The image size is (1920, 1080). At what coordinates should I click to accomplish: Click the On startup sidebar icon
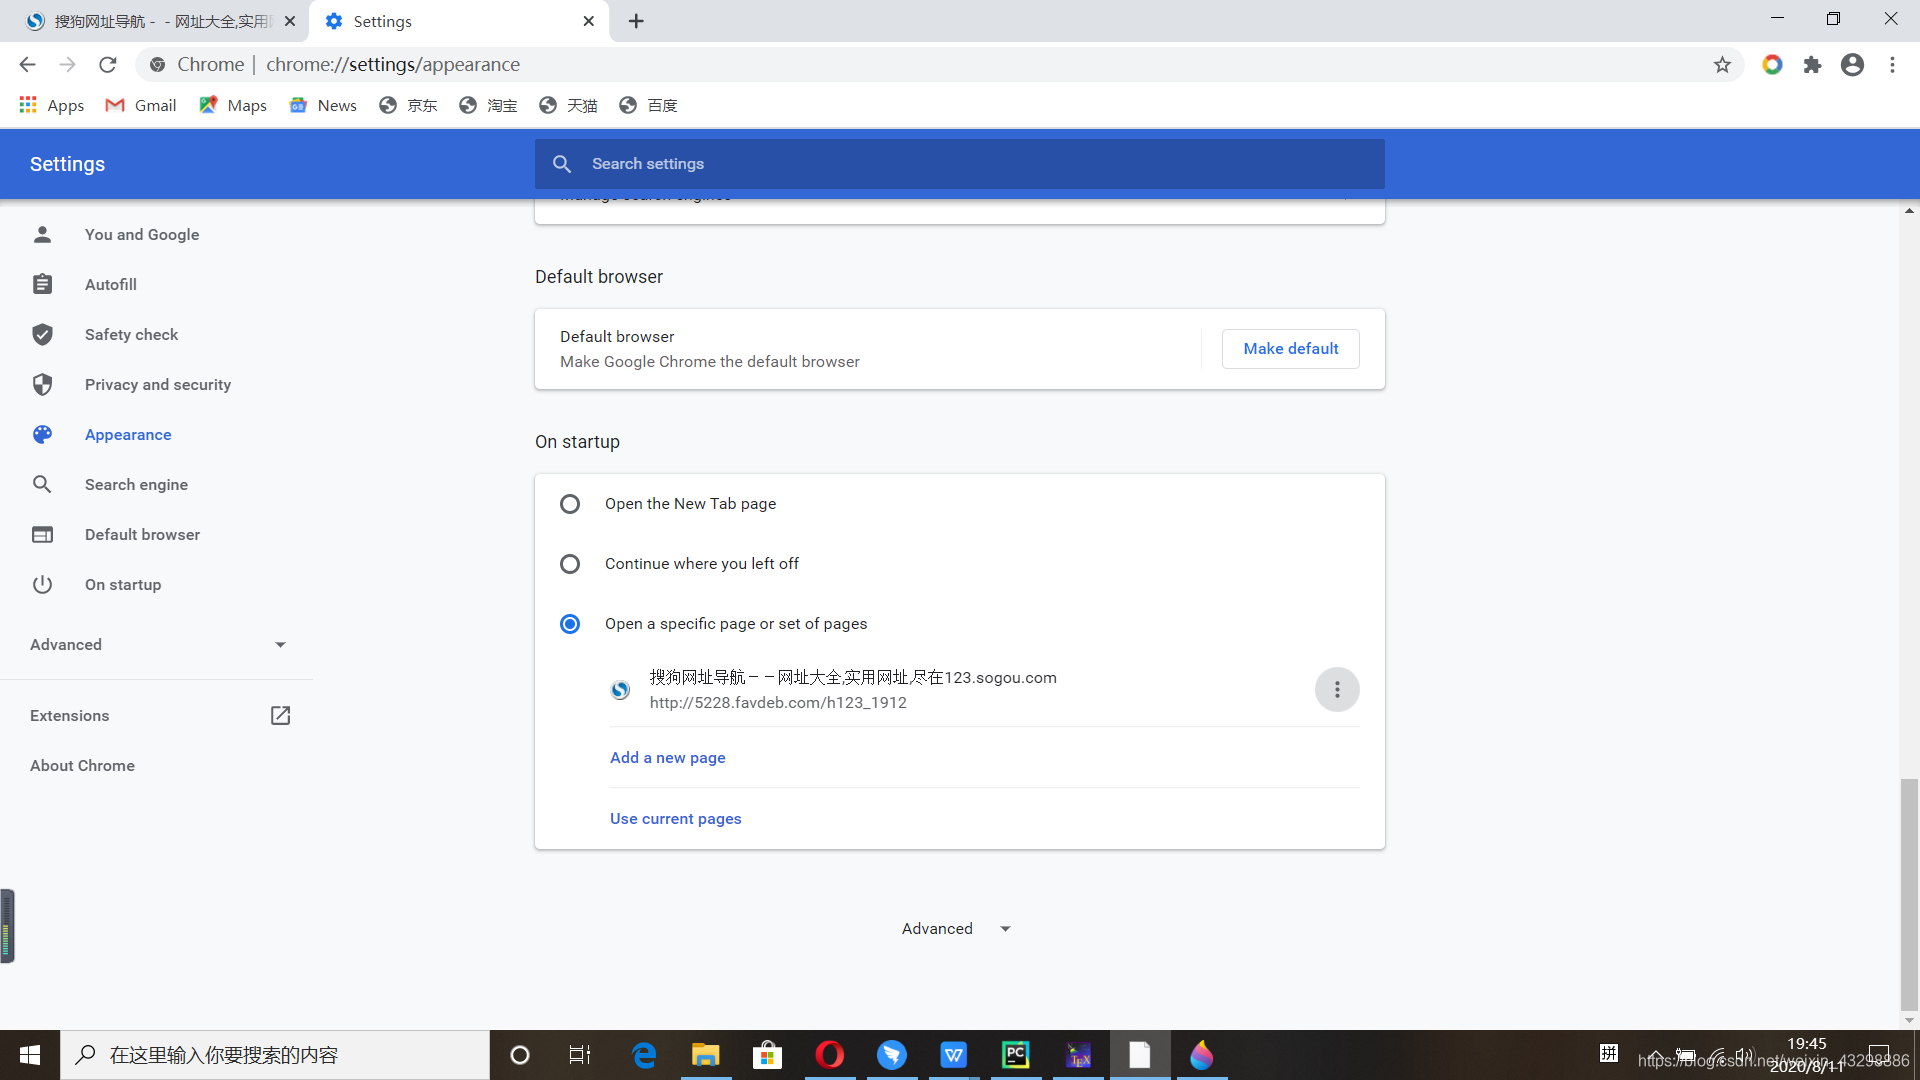pyautogui.click(x=42, y=584)
